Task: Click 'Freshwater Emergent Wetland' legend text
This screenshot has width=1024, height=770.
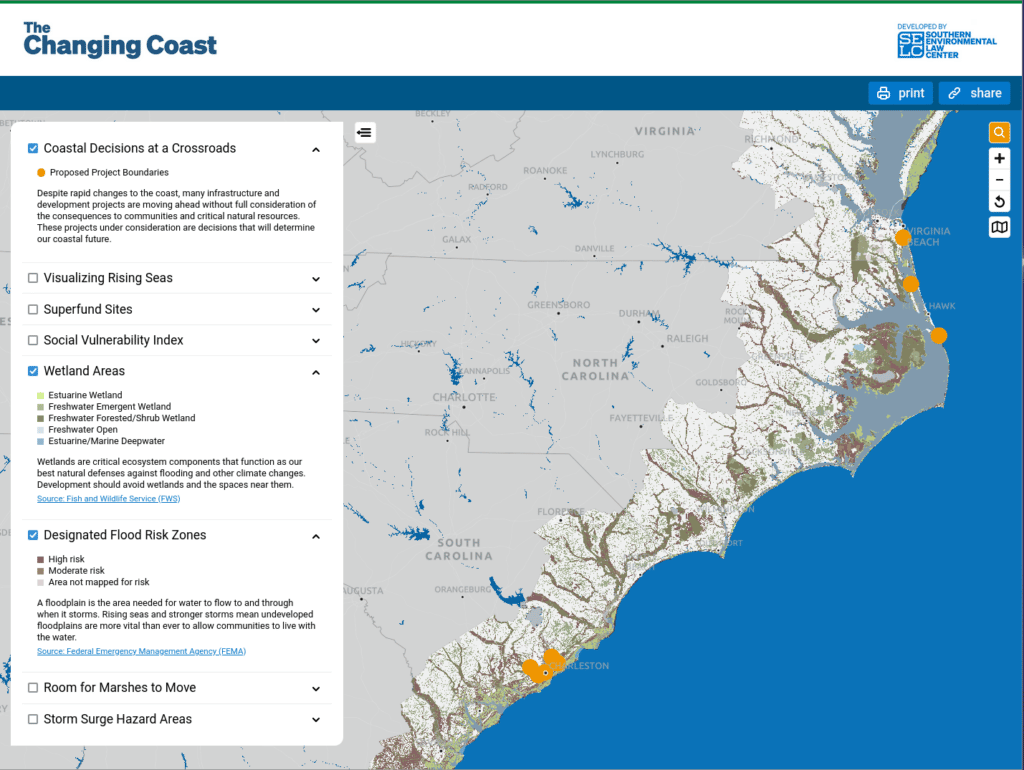Action: [x=110, y=406]
